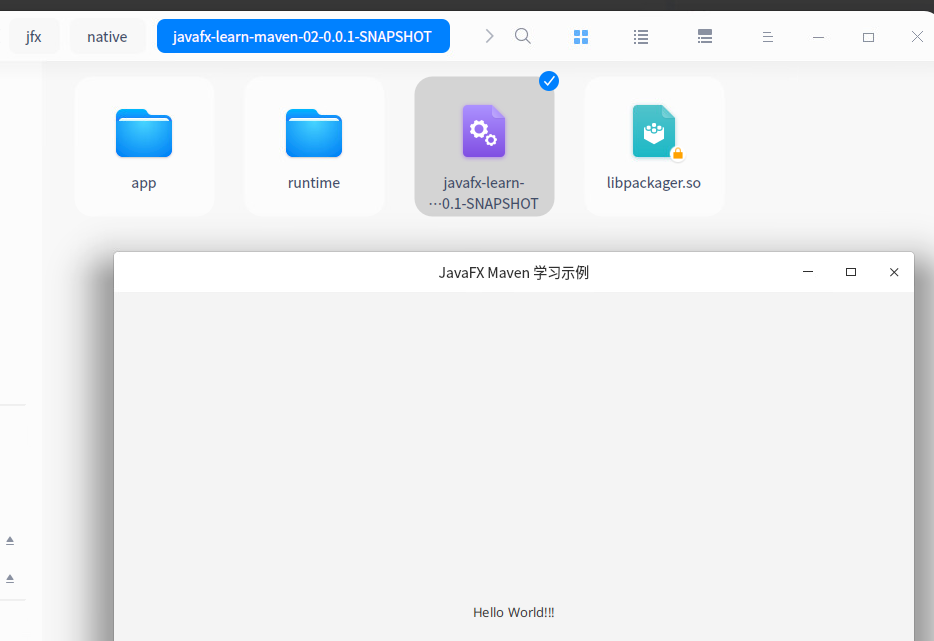Viewport: 934px width, 641px height.
Task: Click the 'app' folder name label
Action: (144, 183)
